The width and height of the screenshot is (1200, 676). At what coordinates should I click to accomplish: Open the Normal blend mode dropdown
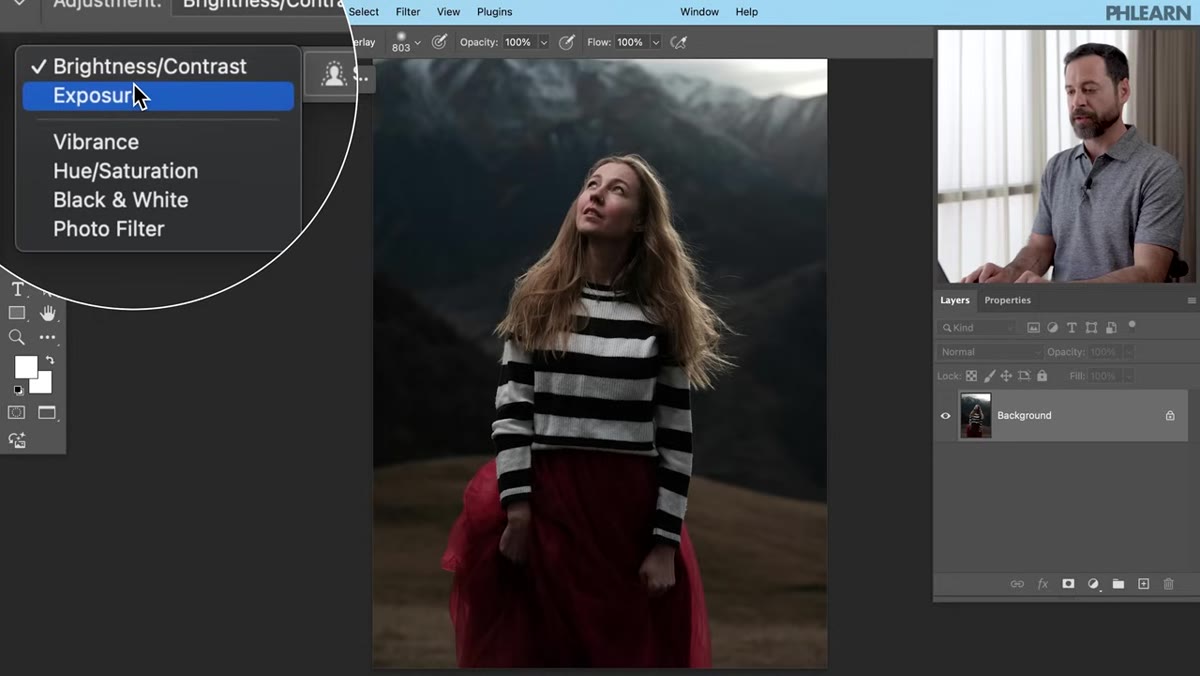(x=989, y=352)
